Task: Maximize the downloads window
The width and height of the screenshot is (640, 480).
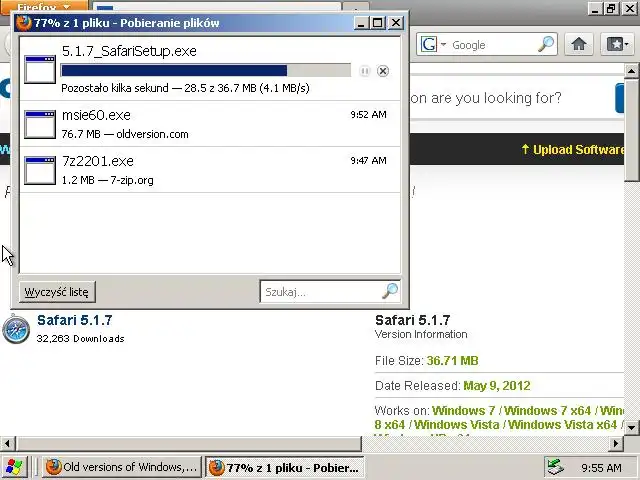Action: [378, 23]
